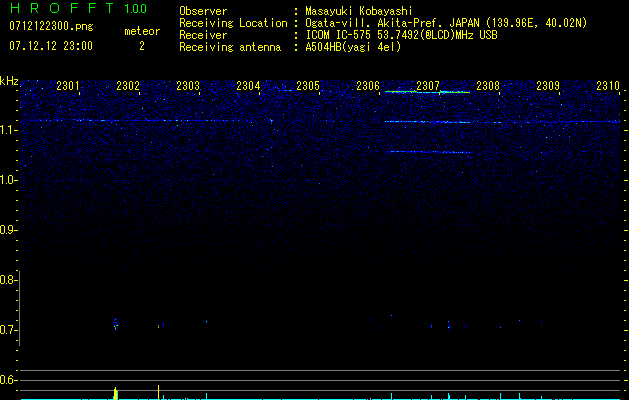
Task: Click the 1.1 kHz axis label
Action: tap(7, 130)
